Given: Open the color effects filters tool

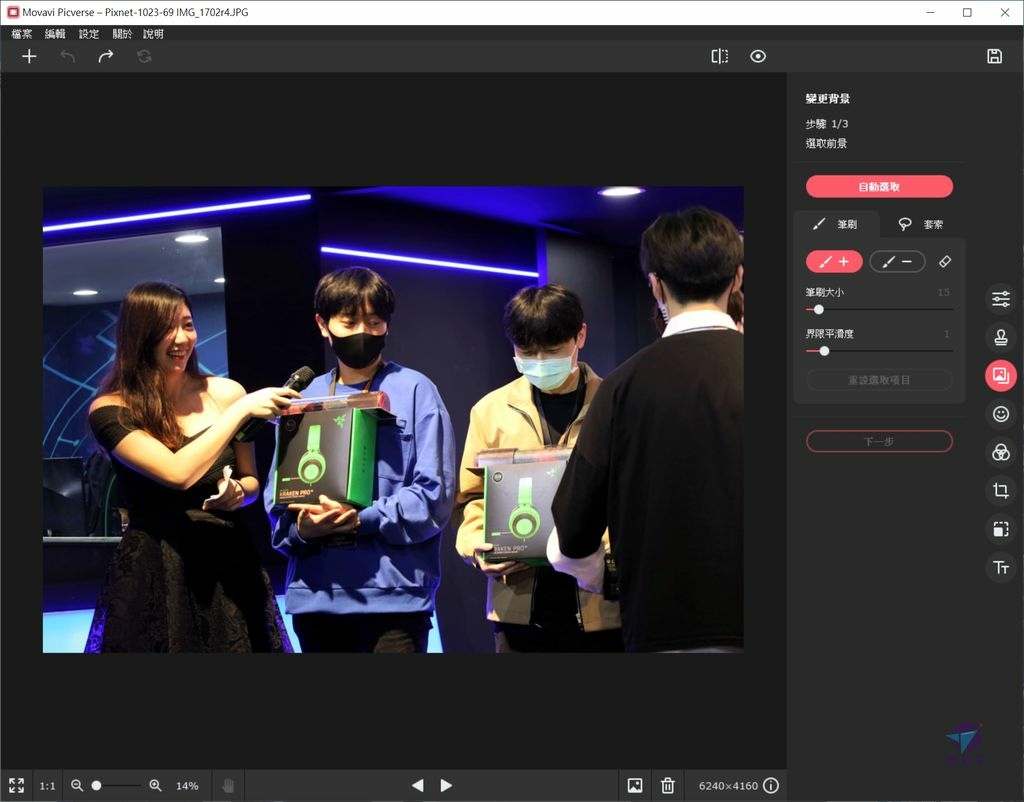Looking at the screenshot, I should 1000,452.
